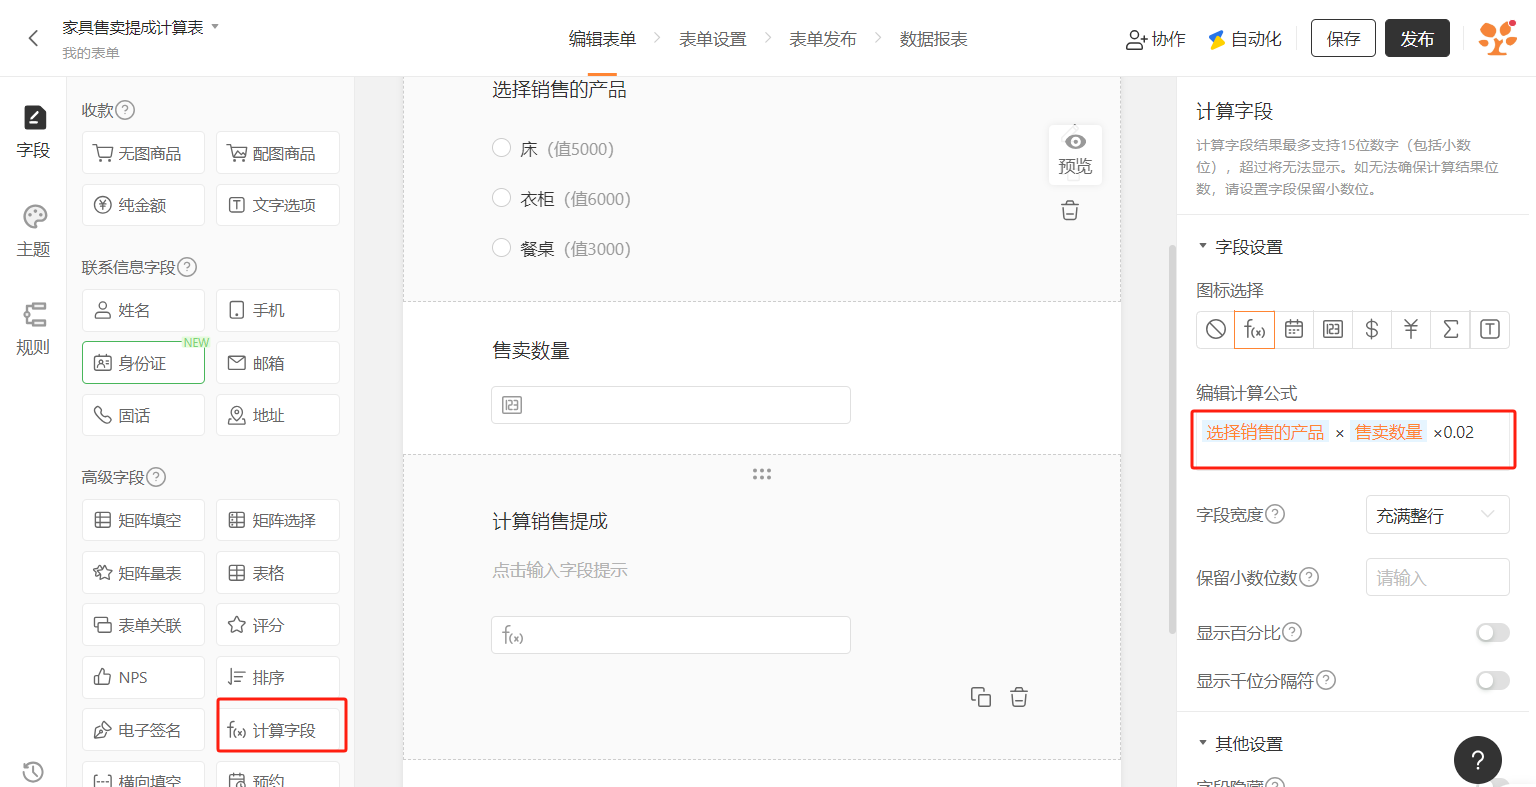
Task: Open the 预览 preview eye button
Action: (x=1075, y=154)
